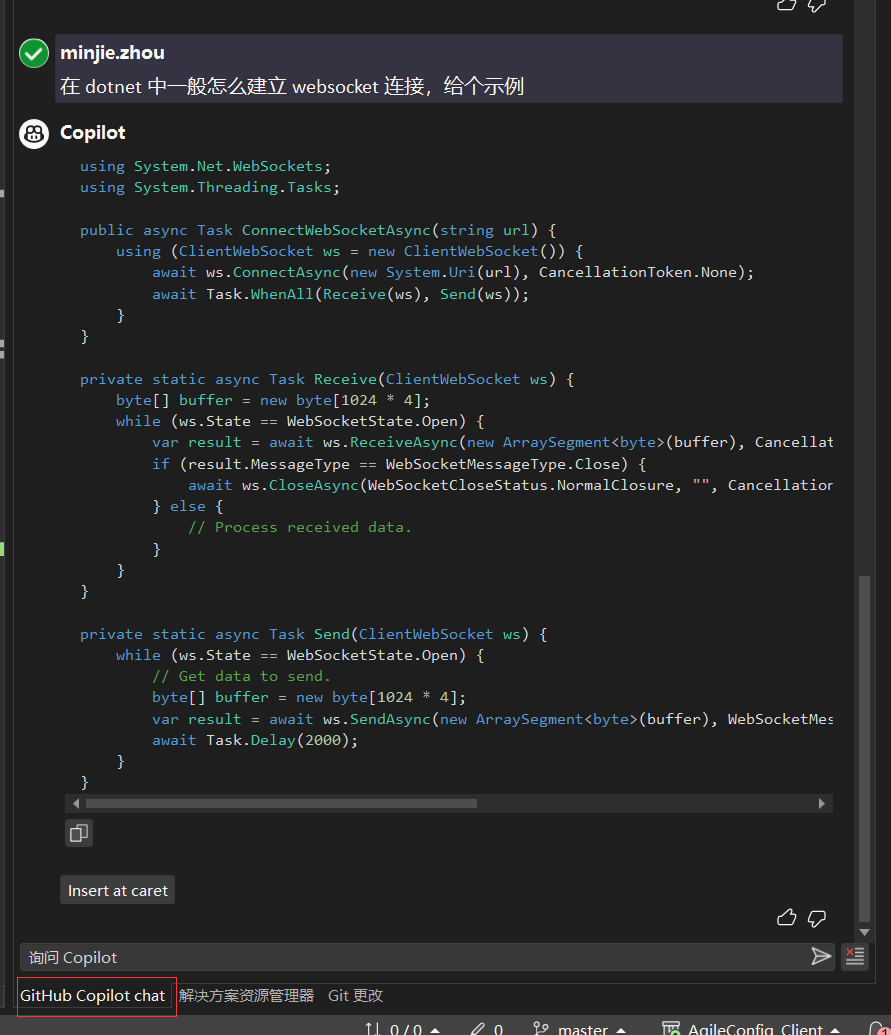This screenshot has width=891, height=1035.
Task: Select the copy code snippet icon
Action: [78, 833]
